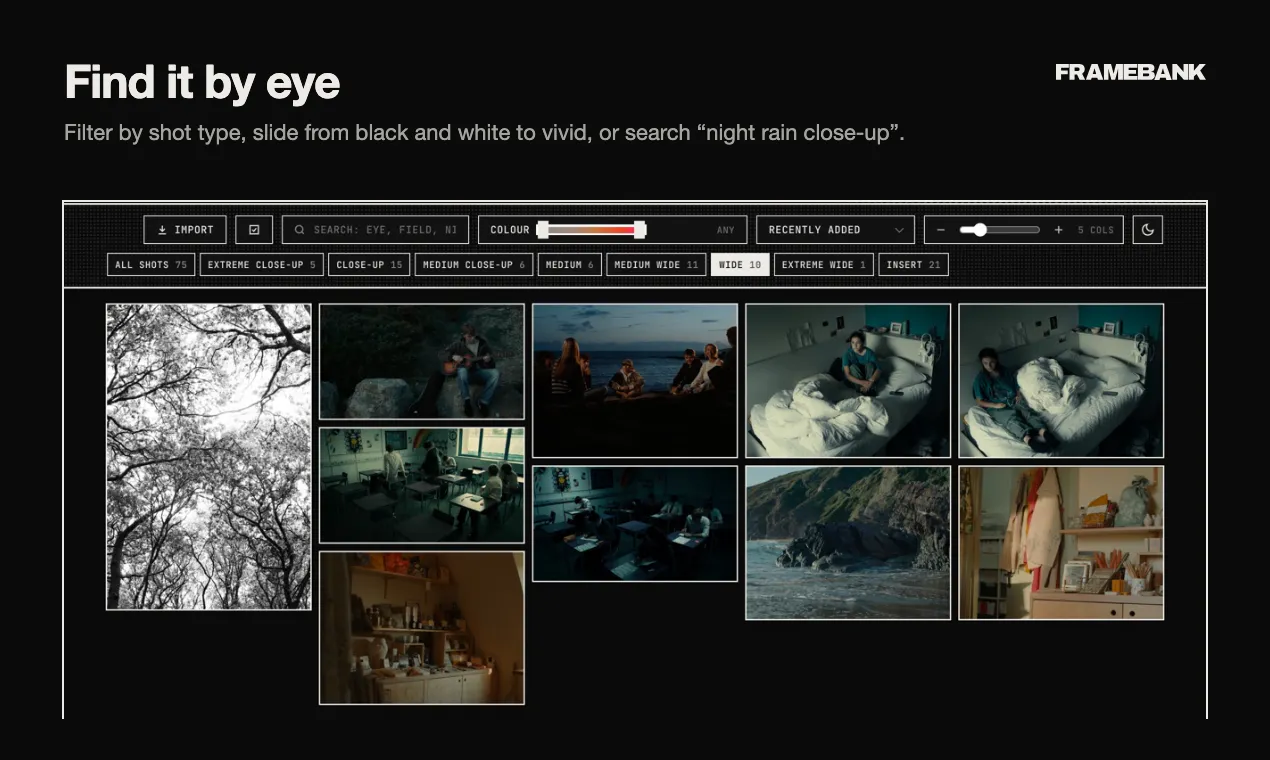
Task: Focus the search input field
Action: 375,230
